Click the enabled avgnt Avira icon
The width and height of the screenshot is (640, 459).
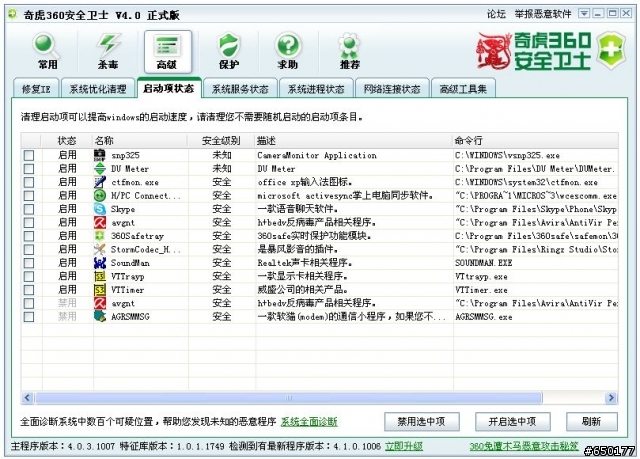(x=100, y=222)
